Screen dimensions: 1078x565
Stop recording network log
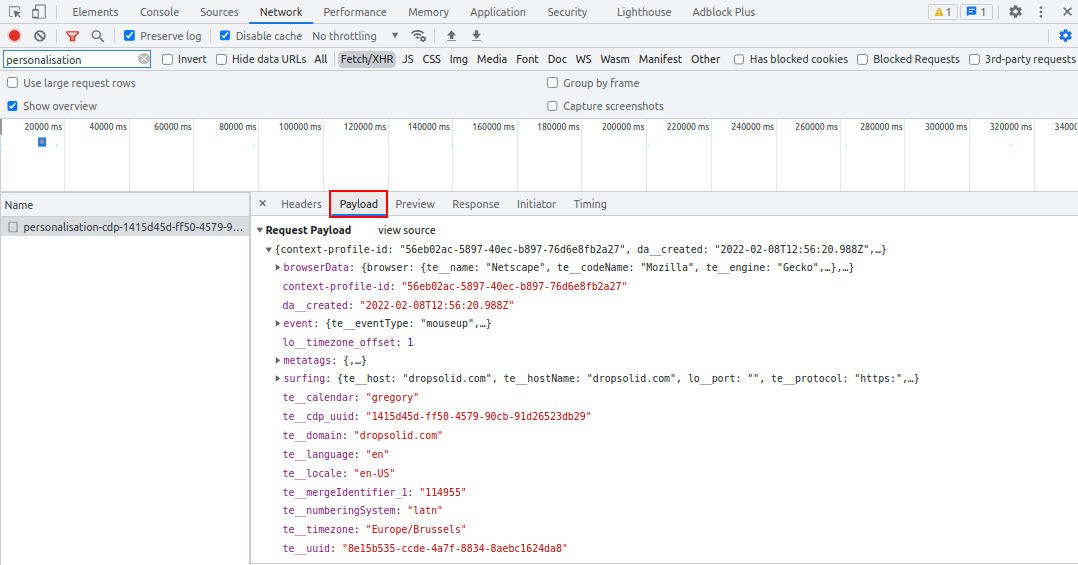(14, 36)
